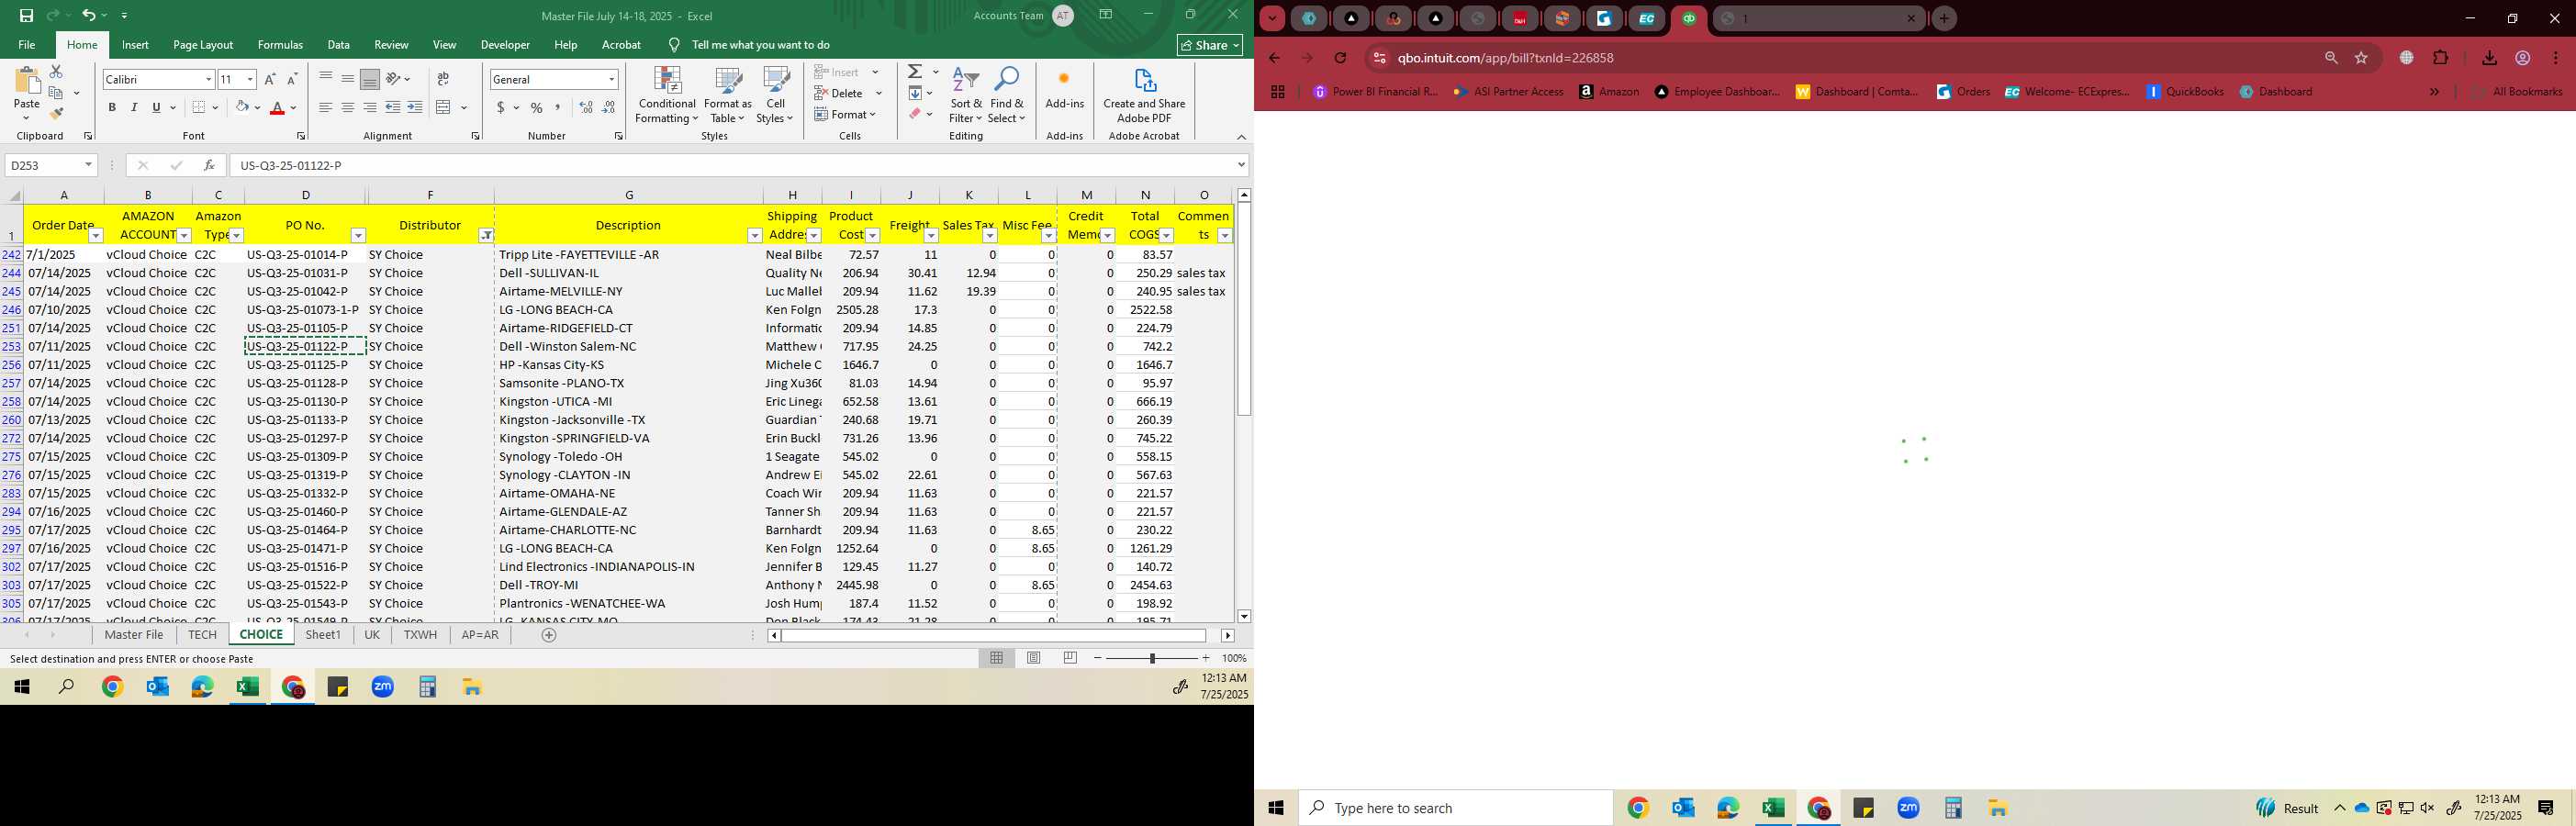Click the Save icon in Quick Access Toolbar
This screenshot has width=2576, height=826.
tap(26, 16)
